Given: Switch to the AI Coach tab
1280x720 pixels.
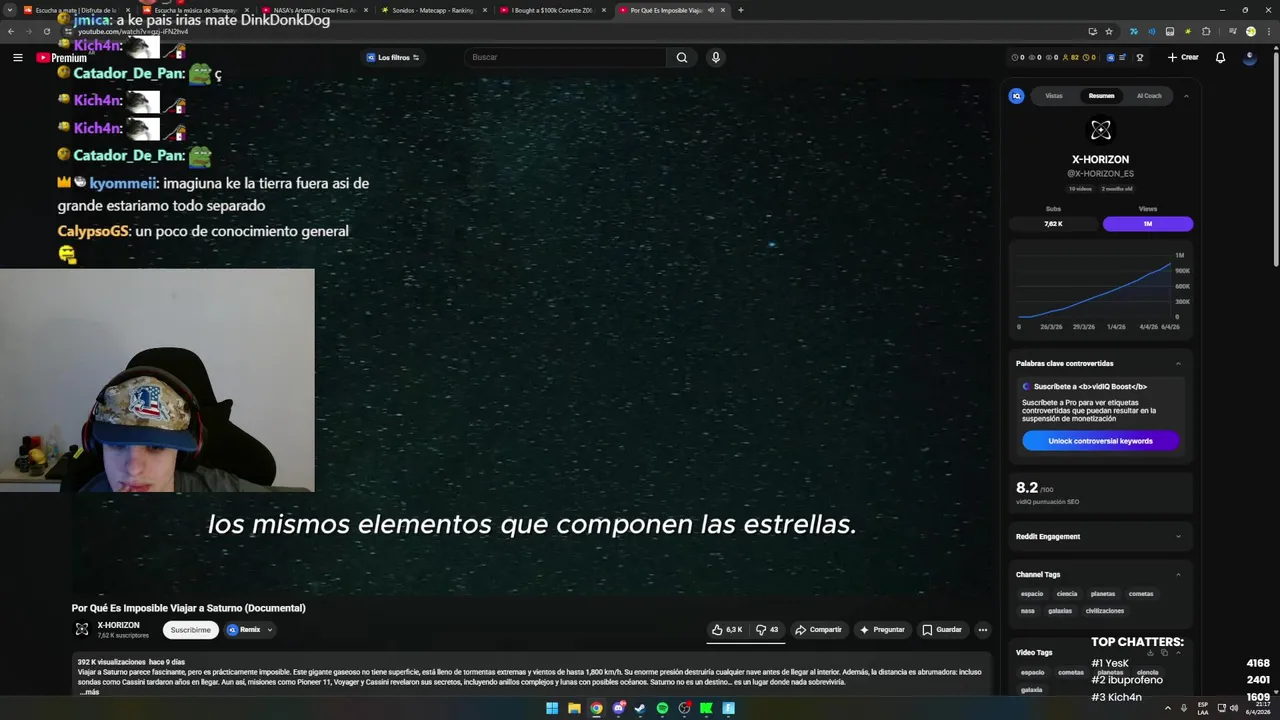Looking at the screenshot, I should tap(1149, 96).
